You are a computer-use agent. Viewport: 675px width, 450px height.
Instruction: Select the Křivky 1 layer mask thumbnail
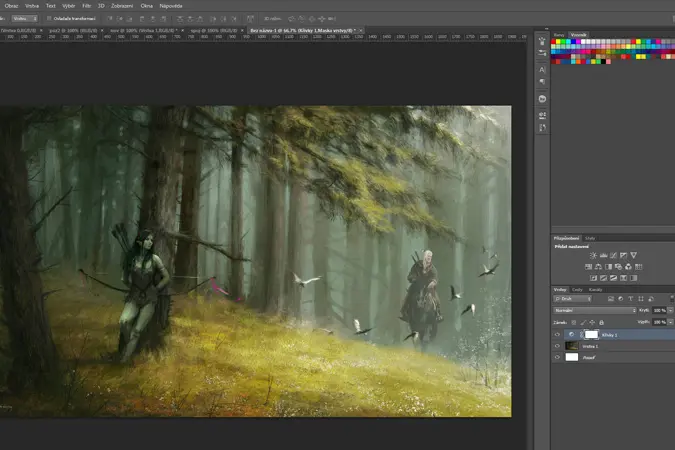click(x=591, y=335)
